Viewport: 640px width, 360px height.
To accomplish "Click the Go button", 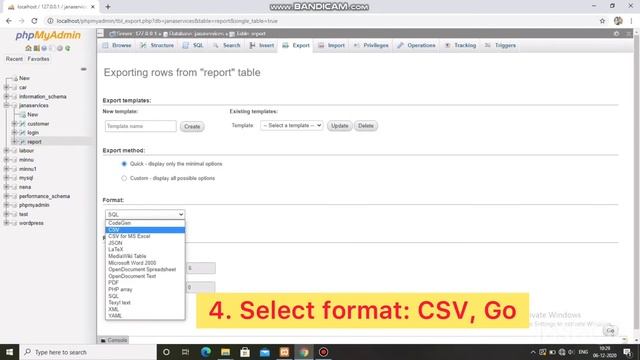I will click(x=610, y=331).
